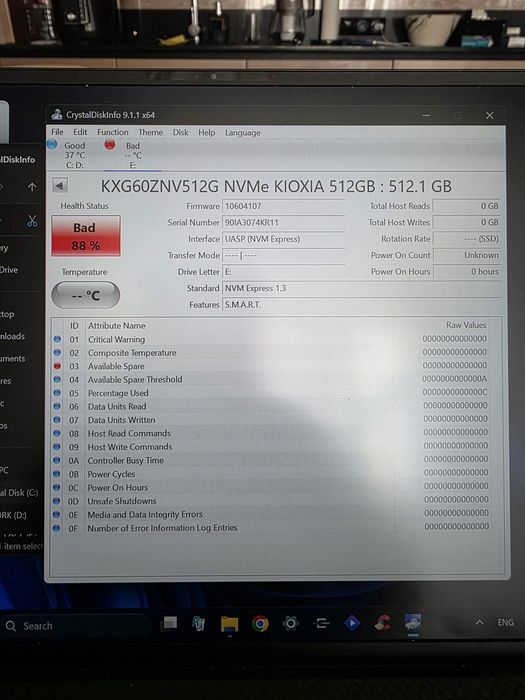Click the Total Host Writes value 0 GB
525x700 pixels.
[x=467, y=222]
